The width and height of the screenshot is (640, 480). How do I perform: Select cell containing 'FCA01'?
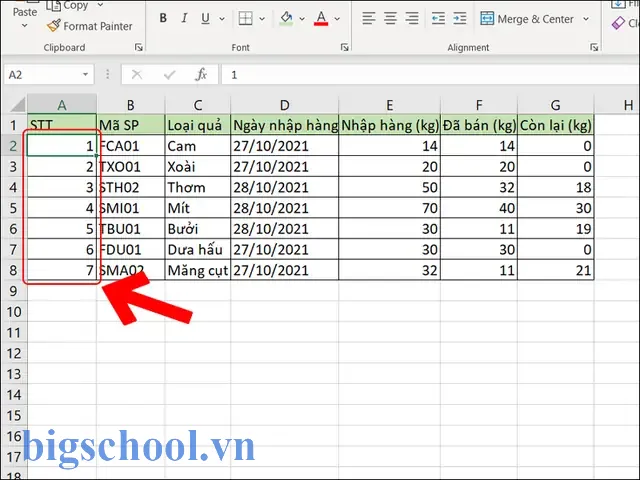pos(131,146)
